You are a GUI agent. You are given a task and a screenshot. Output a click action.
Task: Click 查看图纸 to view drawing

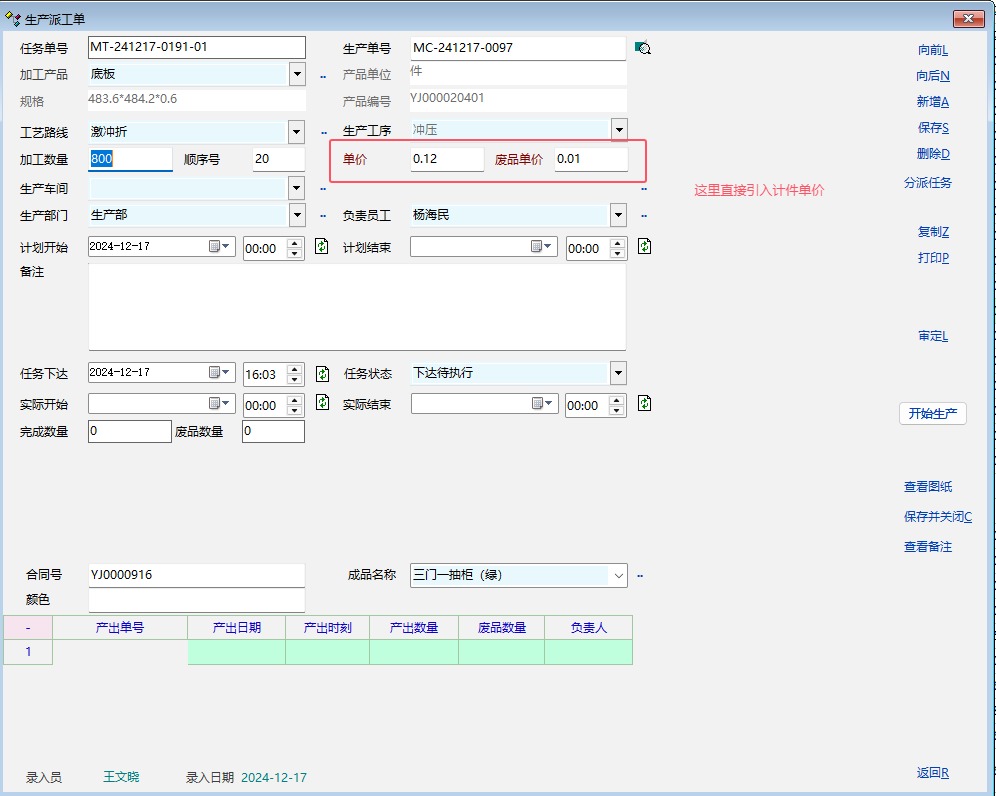click(927, 487)
